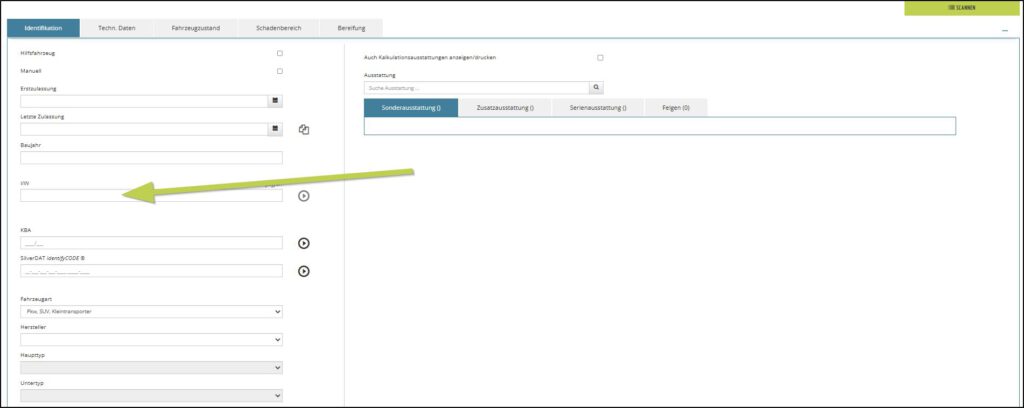The image size is (1024, 408).
Task: Open the Fahrzeugart dropdown
Action: tap(151, 311)
